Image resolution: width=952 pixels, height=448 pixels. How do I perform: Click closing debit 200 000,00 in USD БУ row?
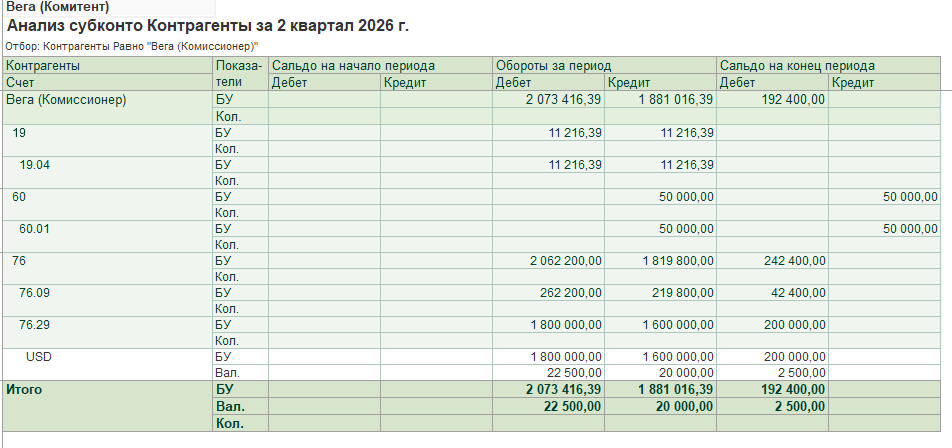pyautogui.click(x=794, y=357)
